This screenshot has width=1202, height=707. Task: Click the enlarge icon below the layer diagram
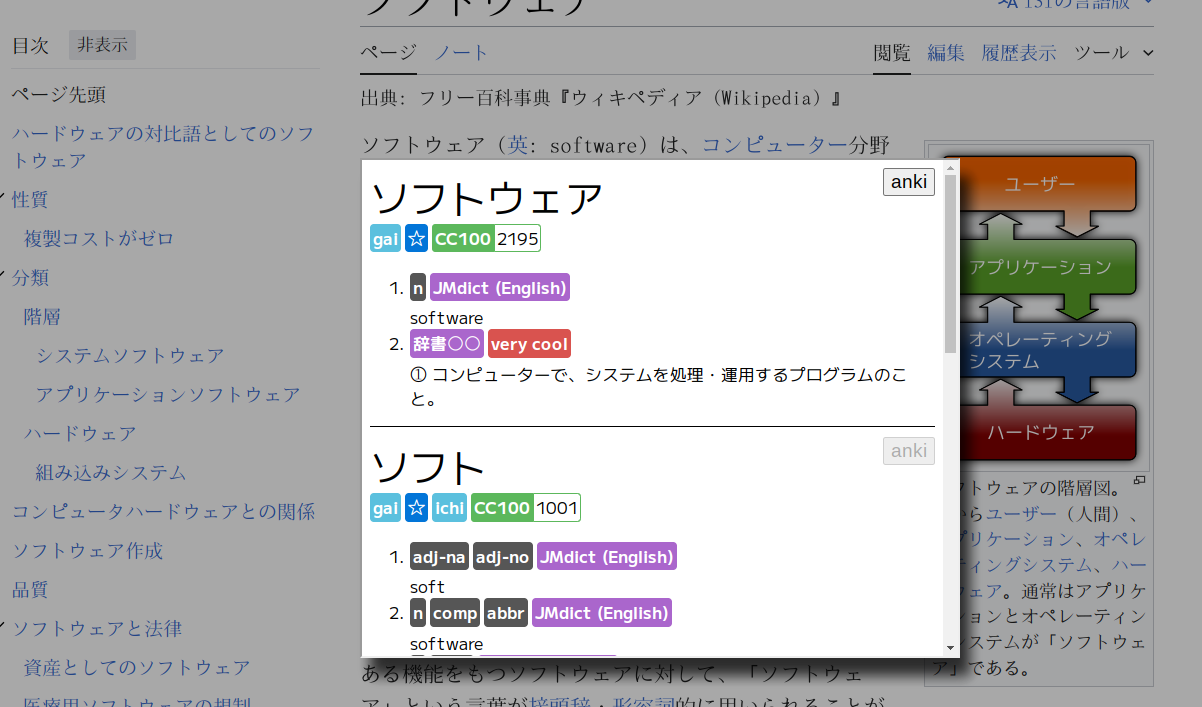click(1139, 481)
